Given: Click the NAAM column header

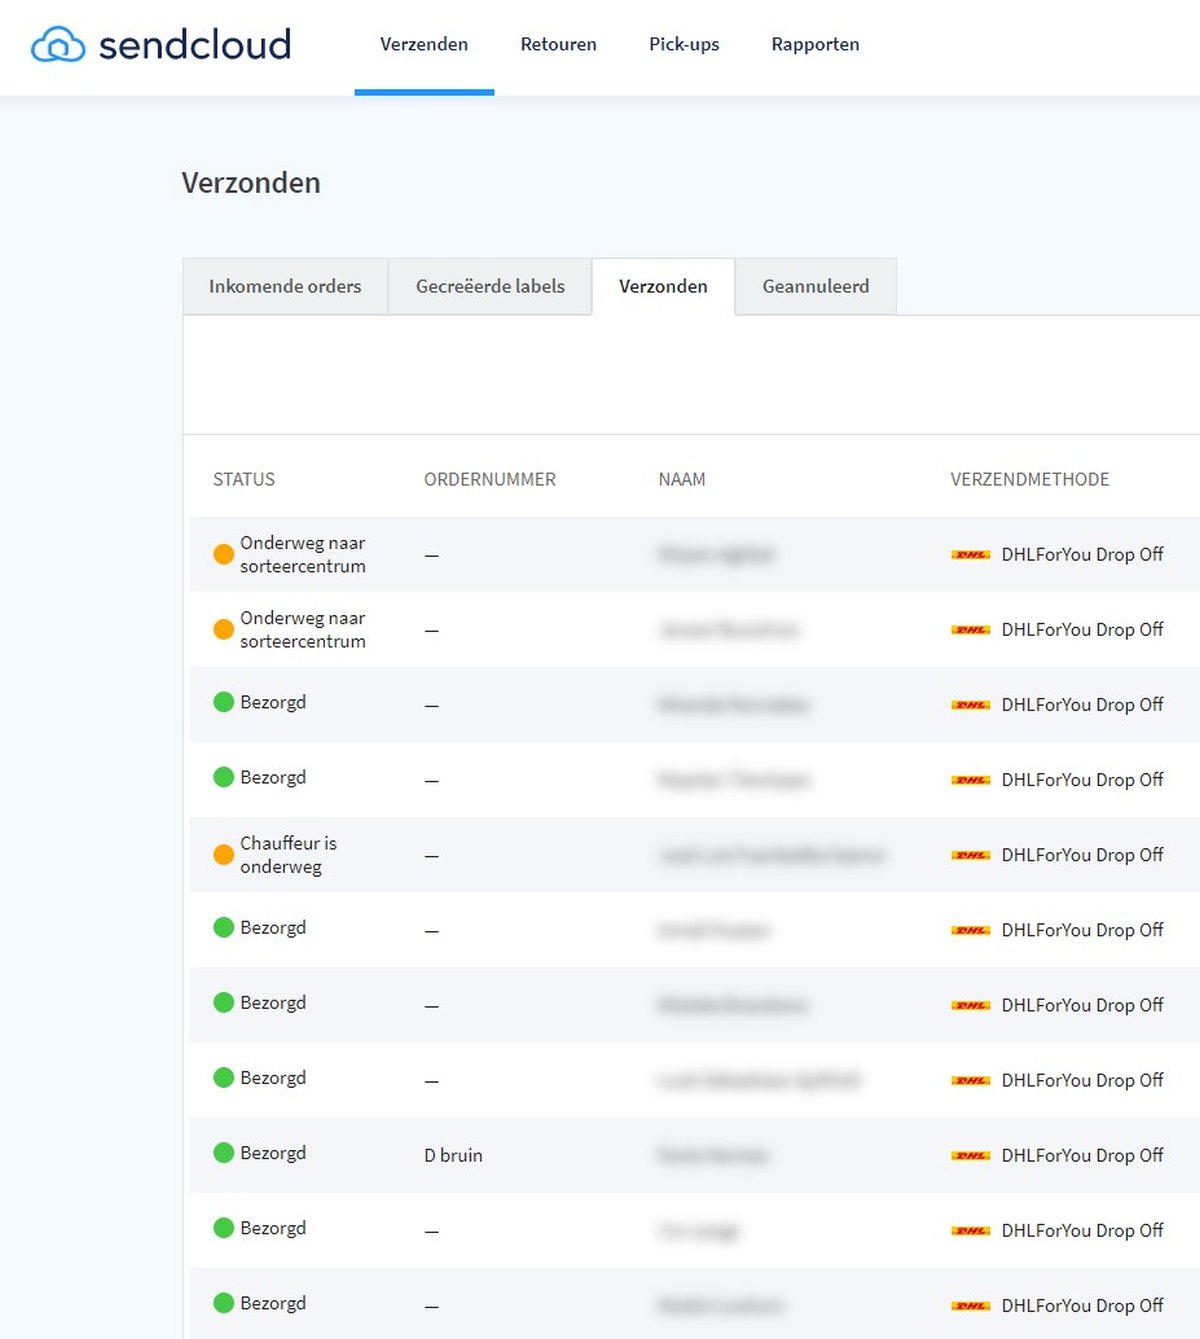Looking at the screenshot, I should point(682,479).
